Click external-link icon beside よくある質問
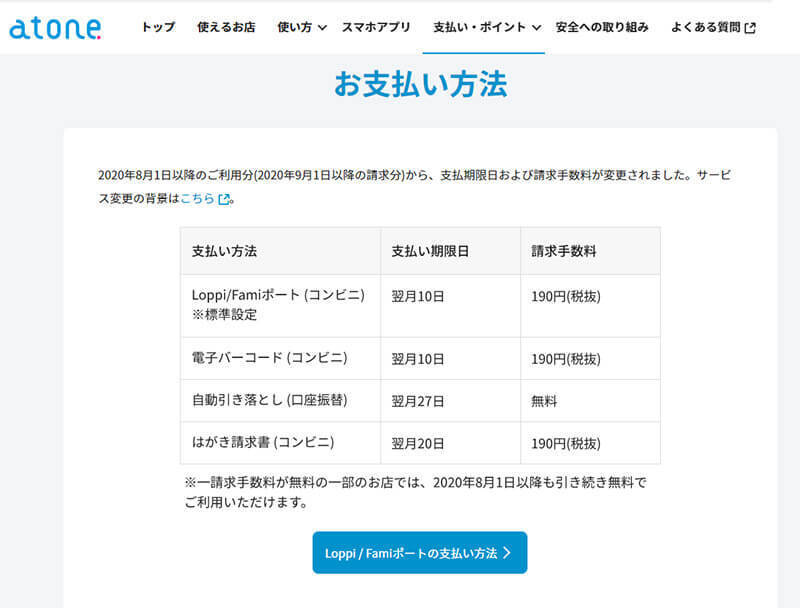This screenshot has width=800, height=608. pos(751,28)
